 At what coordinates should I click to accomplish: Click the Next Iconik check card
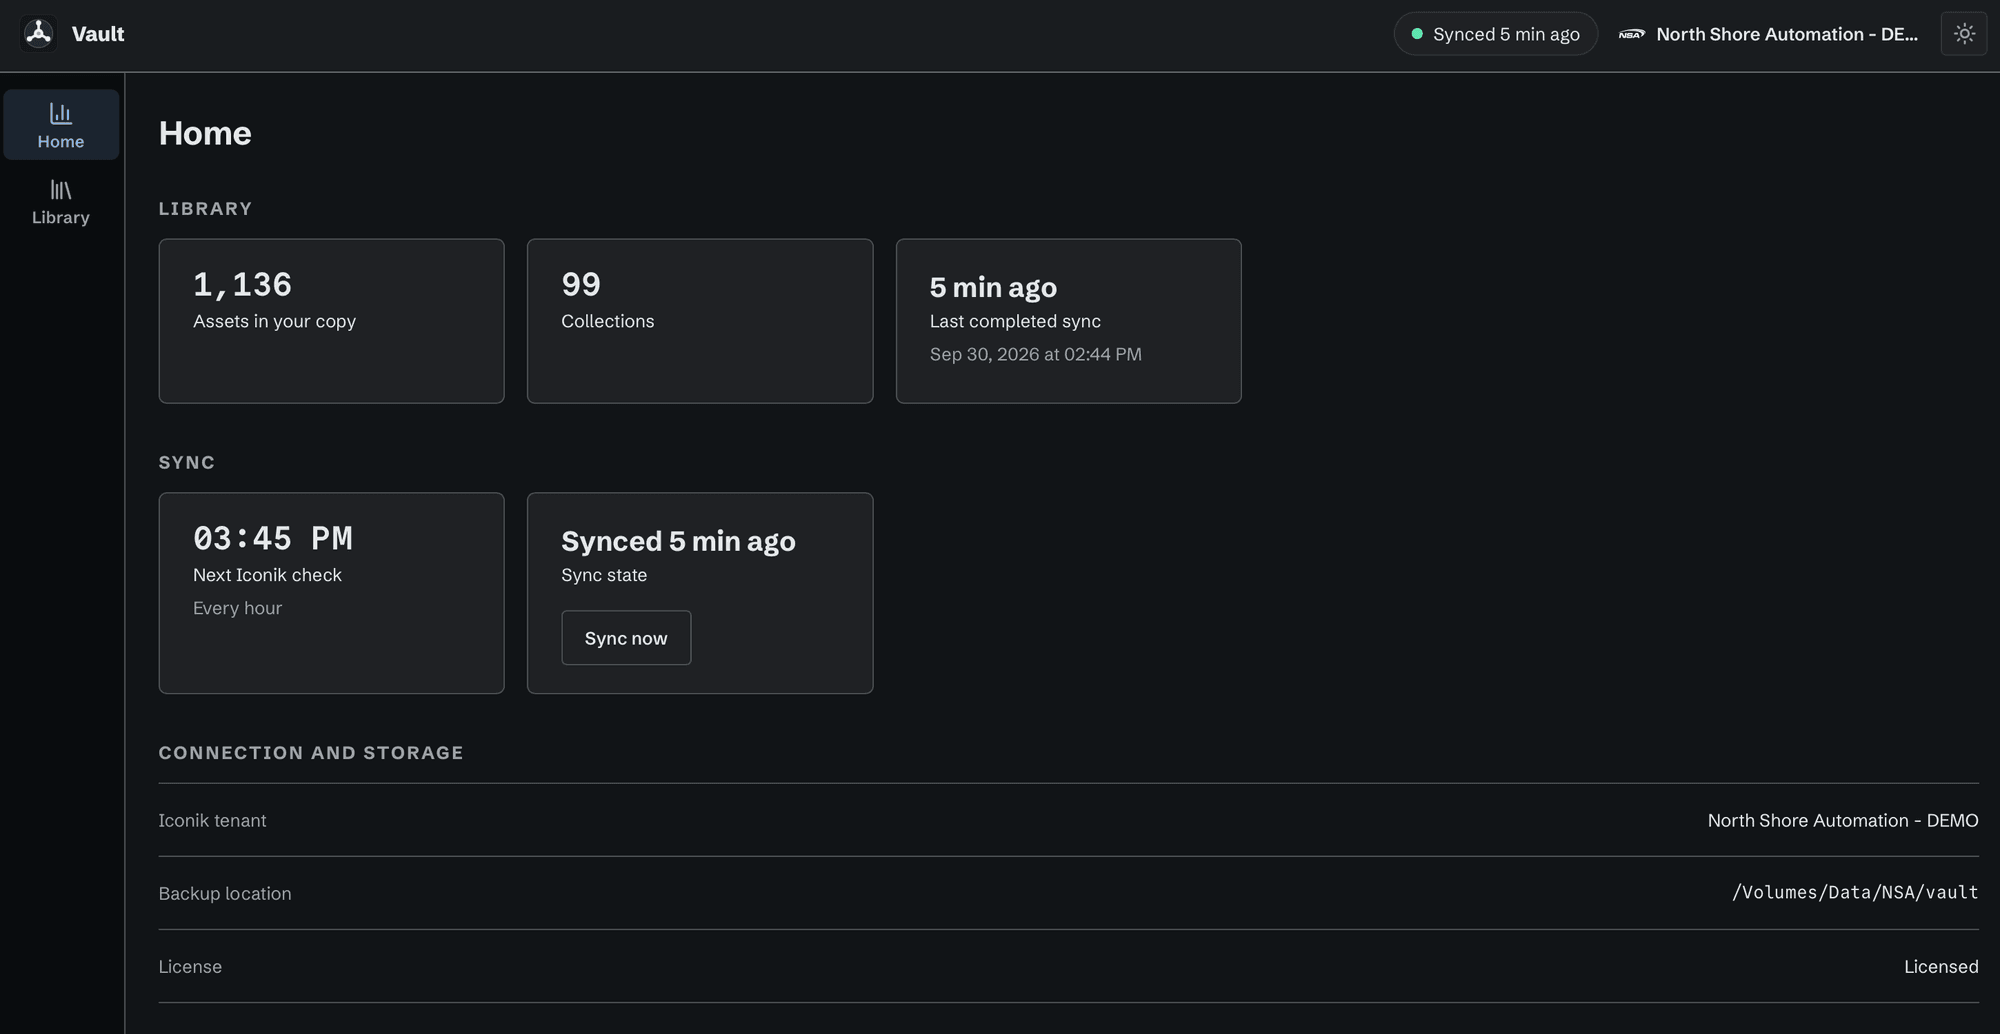point(331,593)
